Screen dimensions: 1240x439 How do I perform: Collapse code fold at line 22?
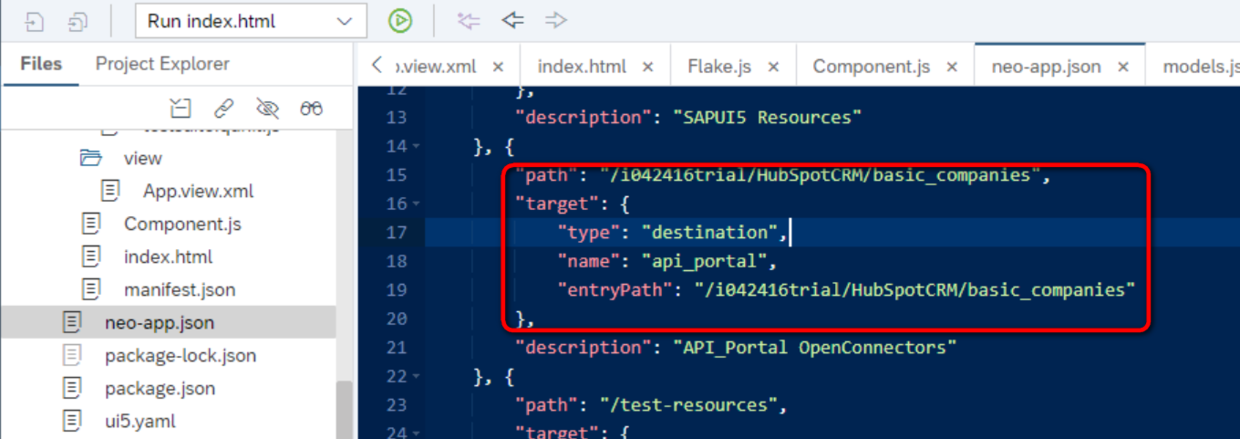point(415,377)
